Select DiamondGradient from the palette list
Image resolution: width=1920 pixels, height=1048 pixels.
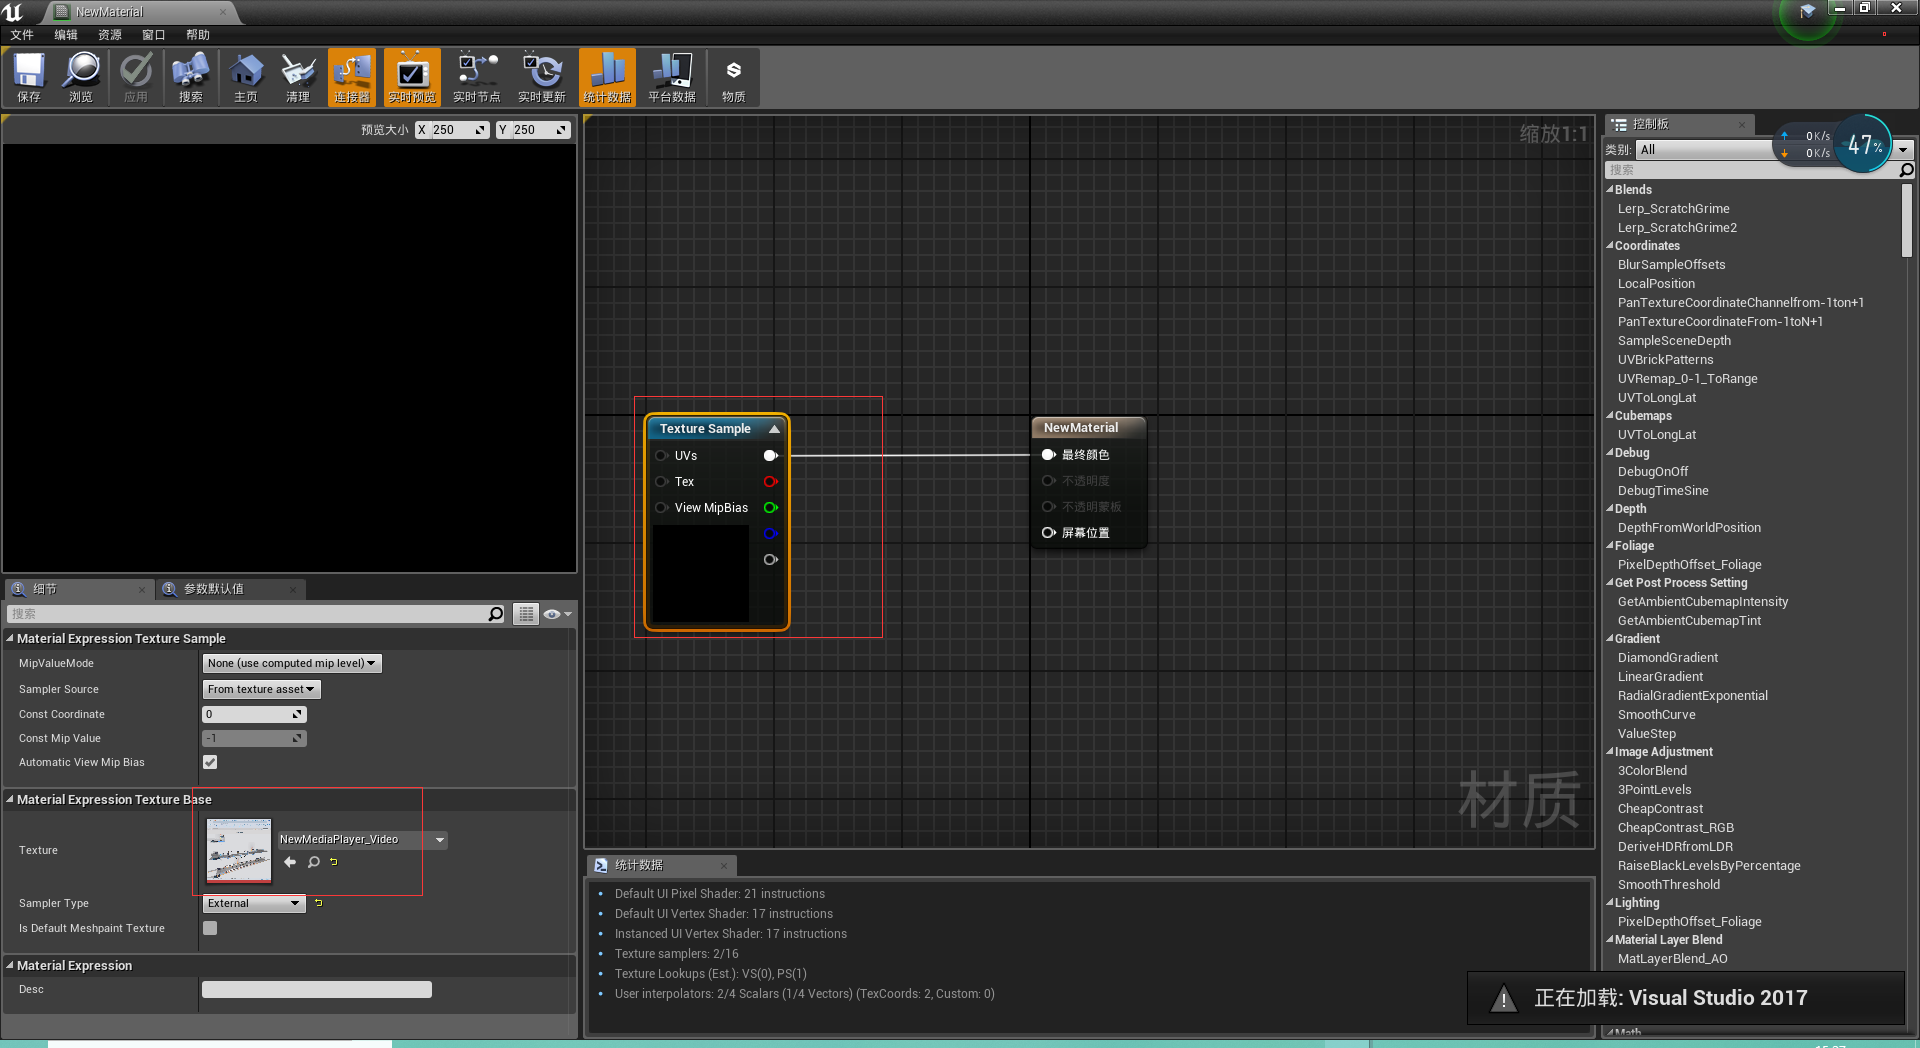click(1666, 657)
